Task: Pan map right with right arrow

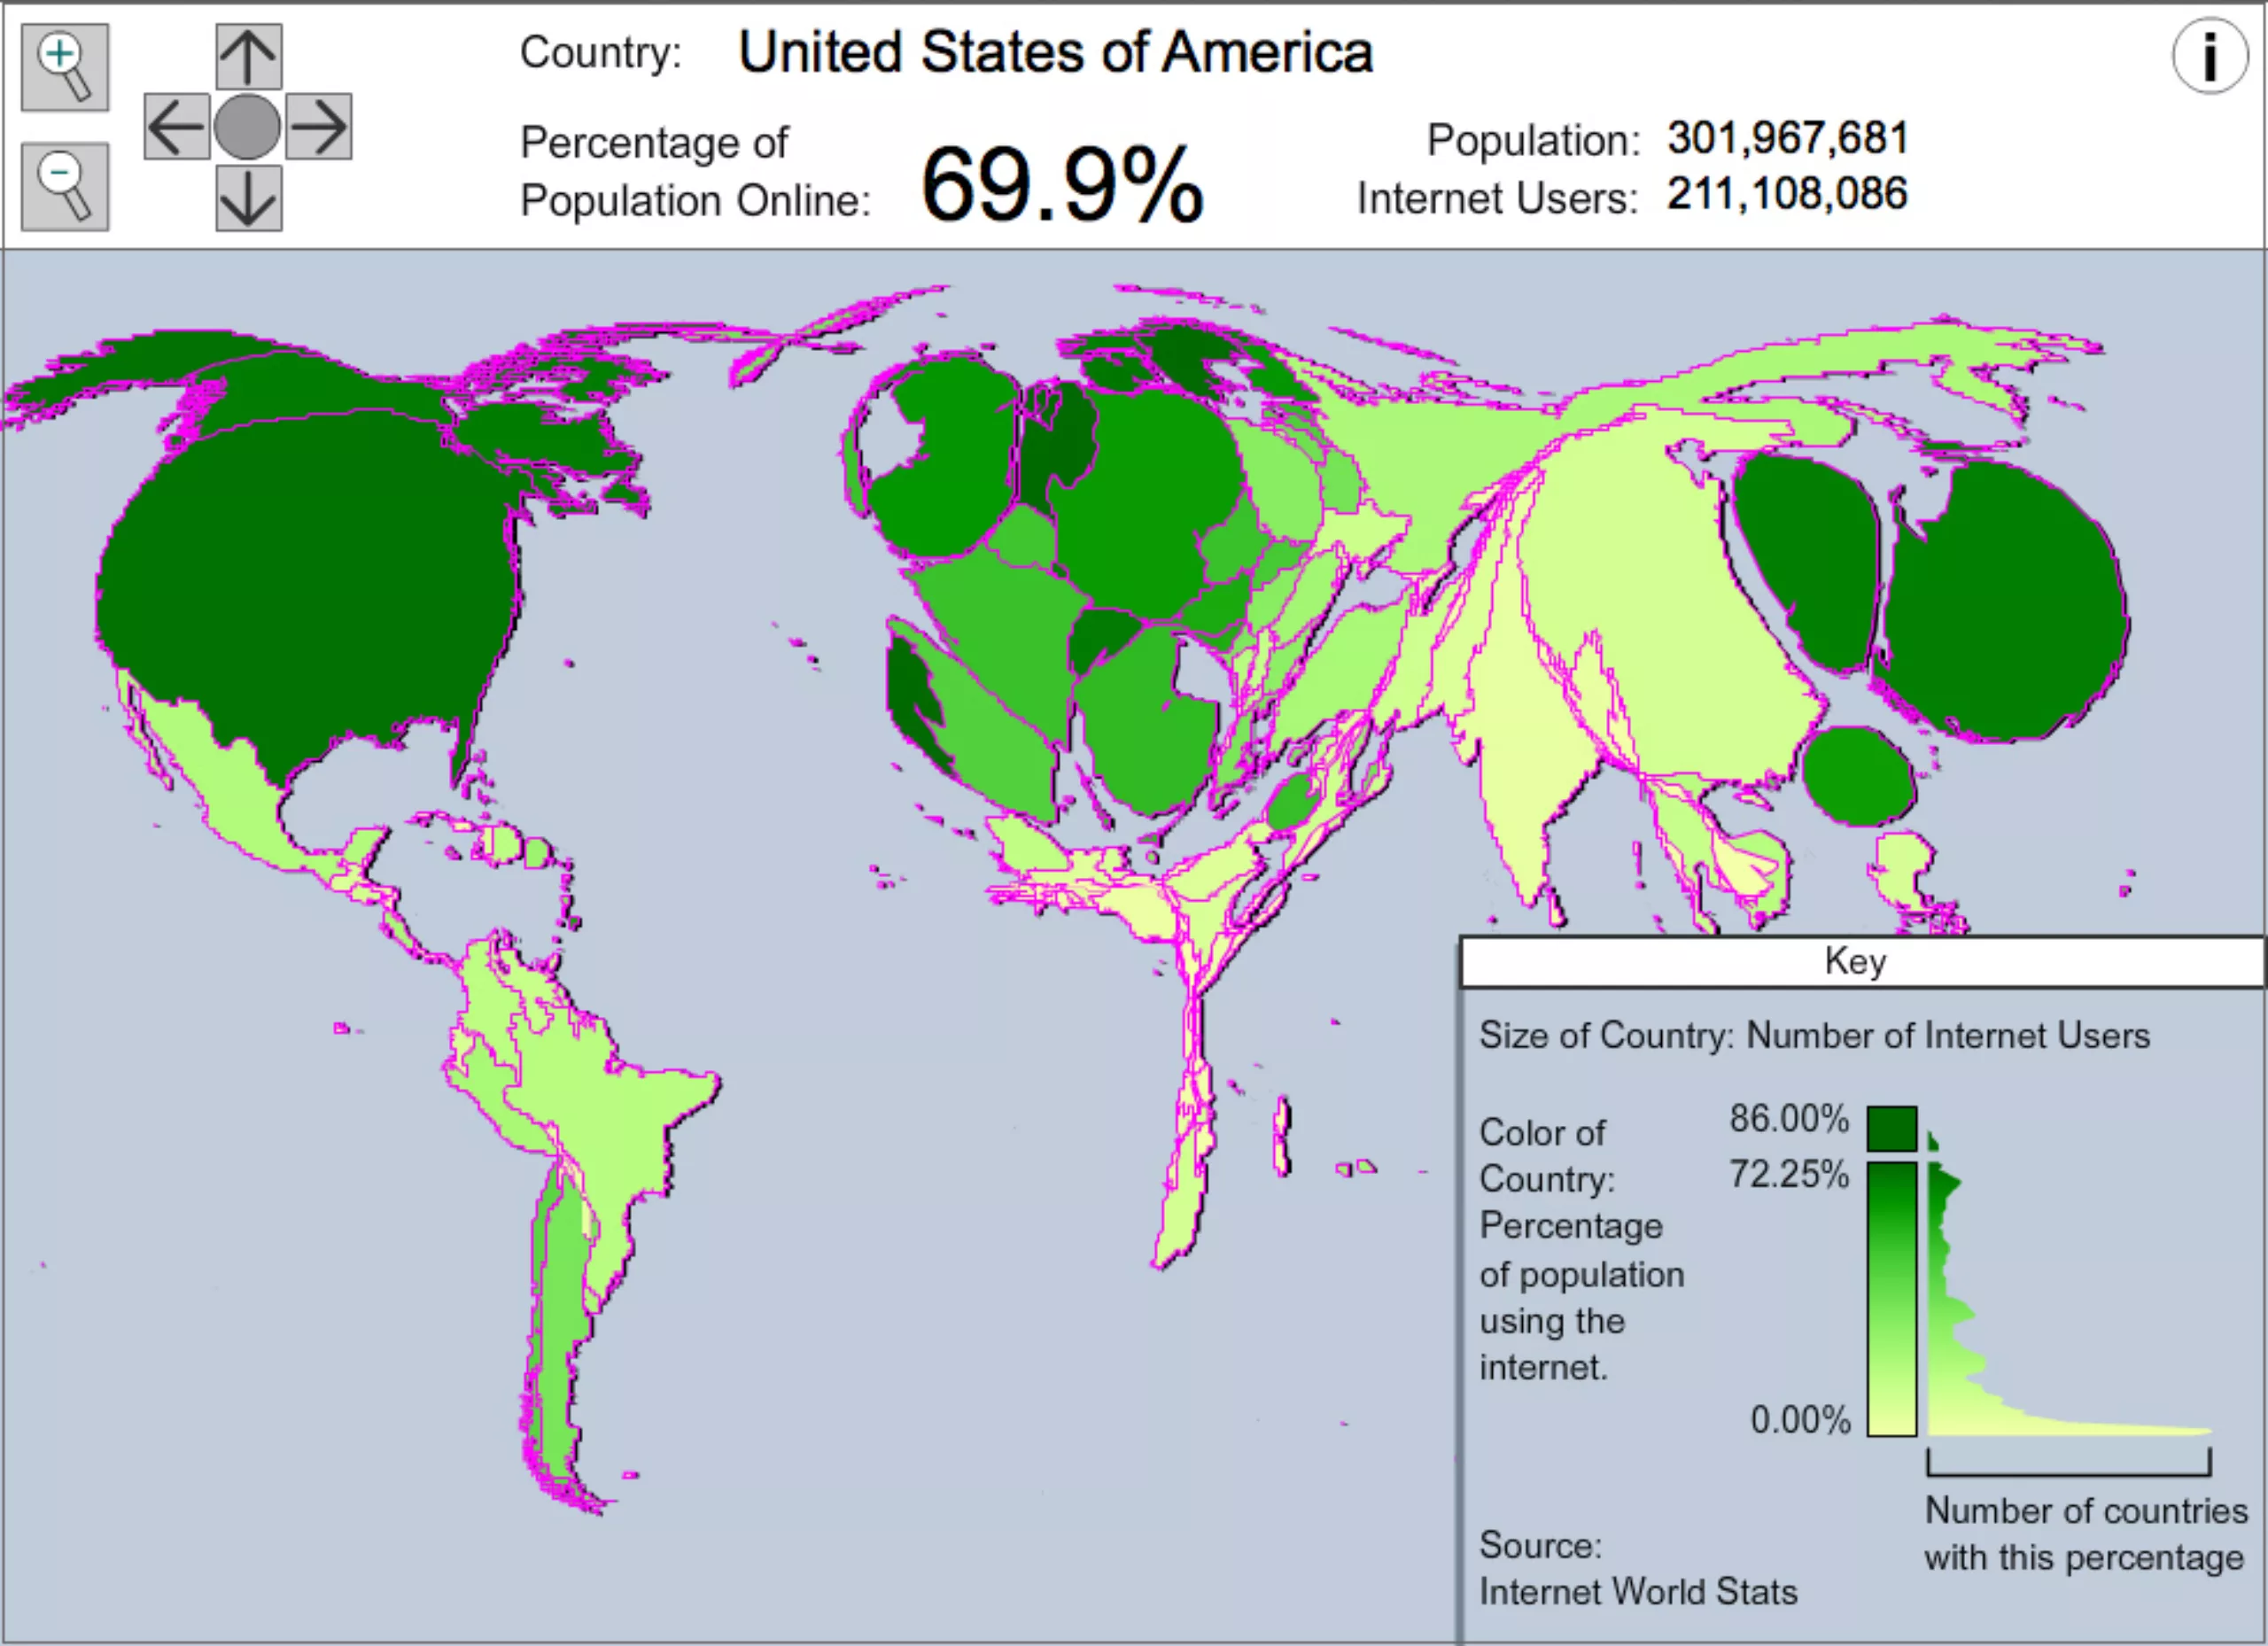Action: [319, 127]
